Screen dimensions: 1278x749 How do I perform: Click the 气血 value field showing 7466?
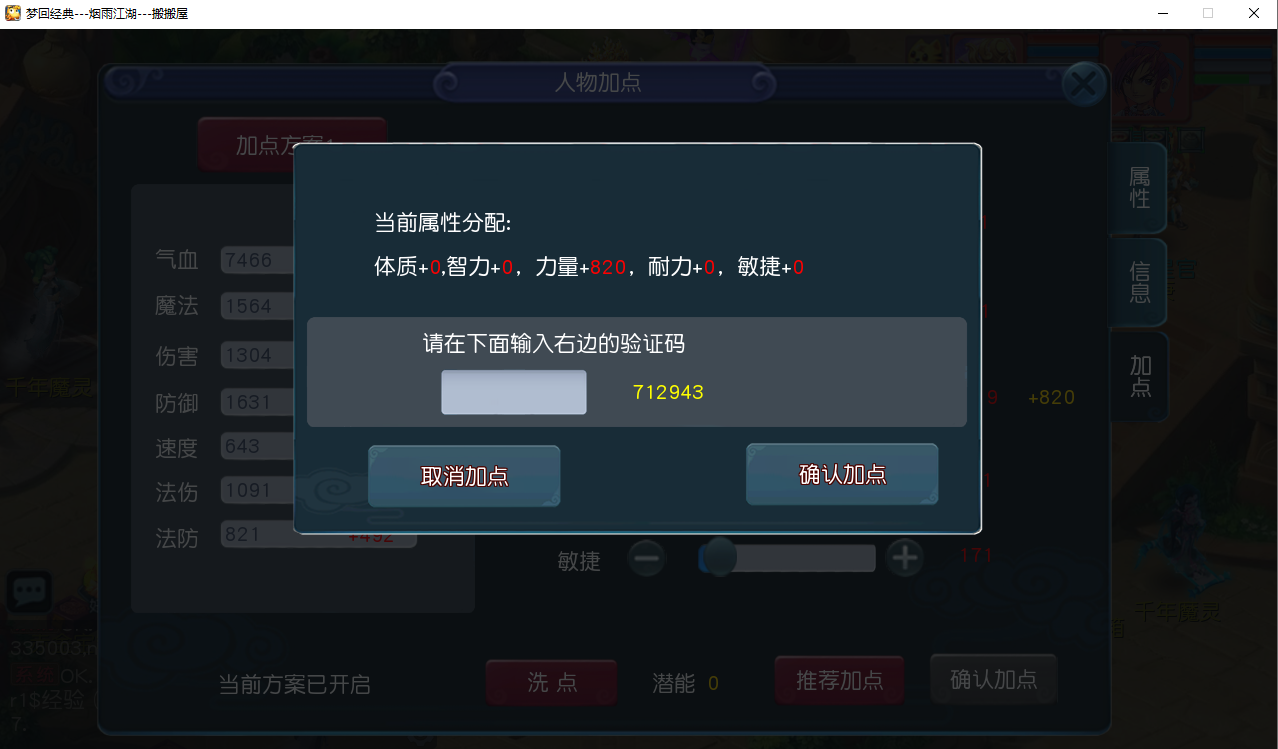(x=258, y=260)
